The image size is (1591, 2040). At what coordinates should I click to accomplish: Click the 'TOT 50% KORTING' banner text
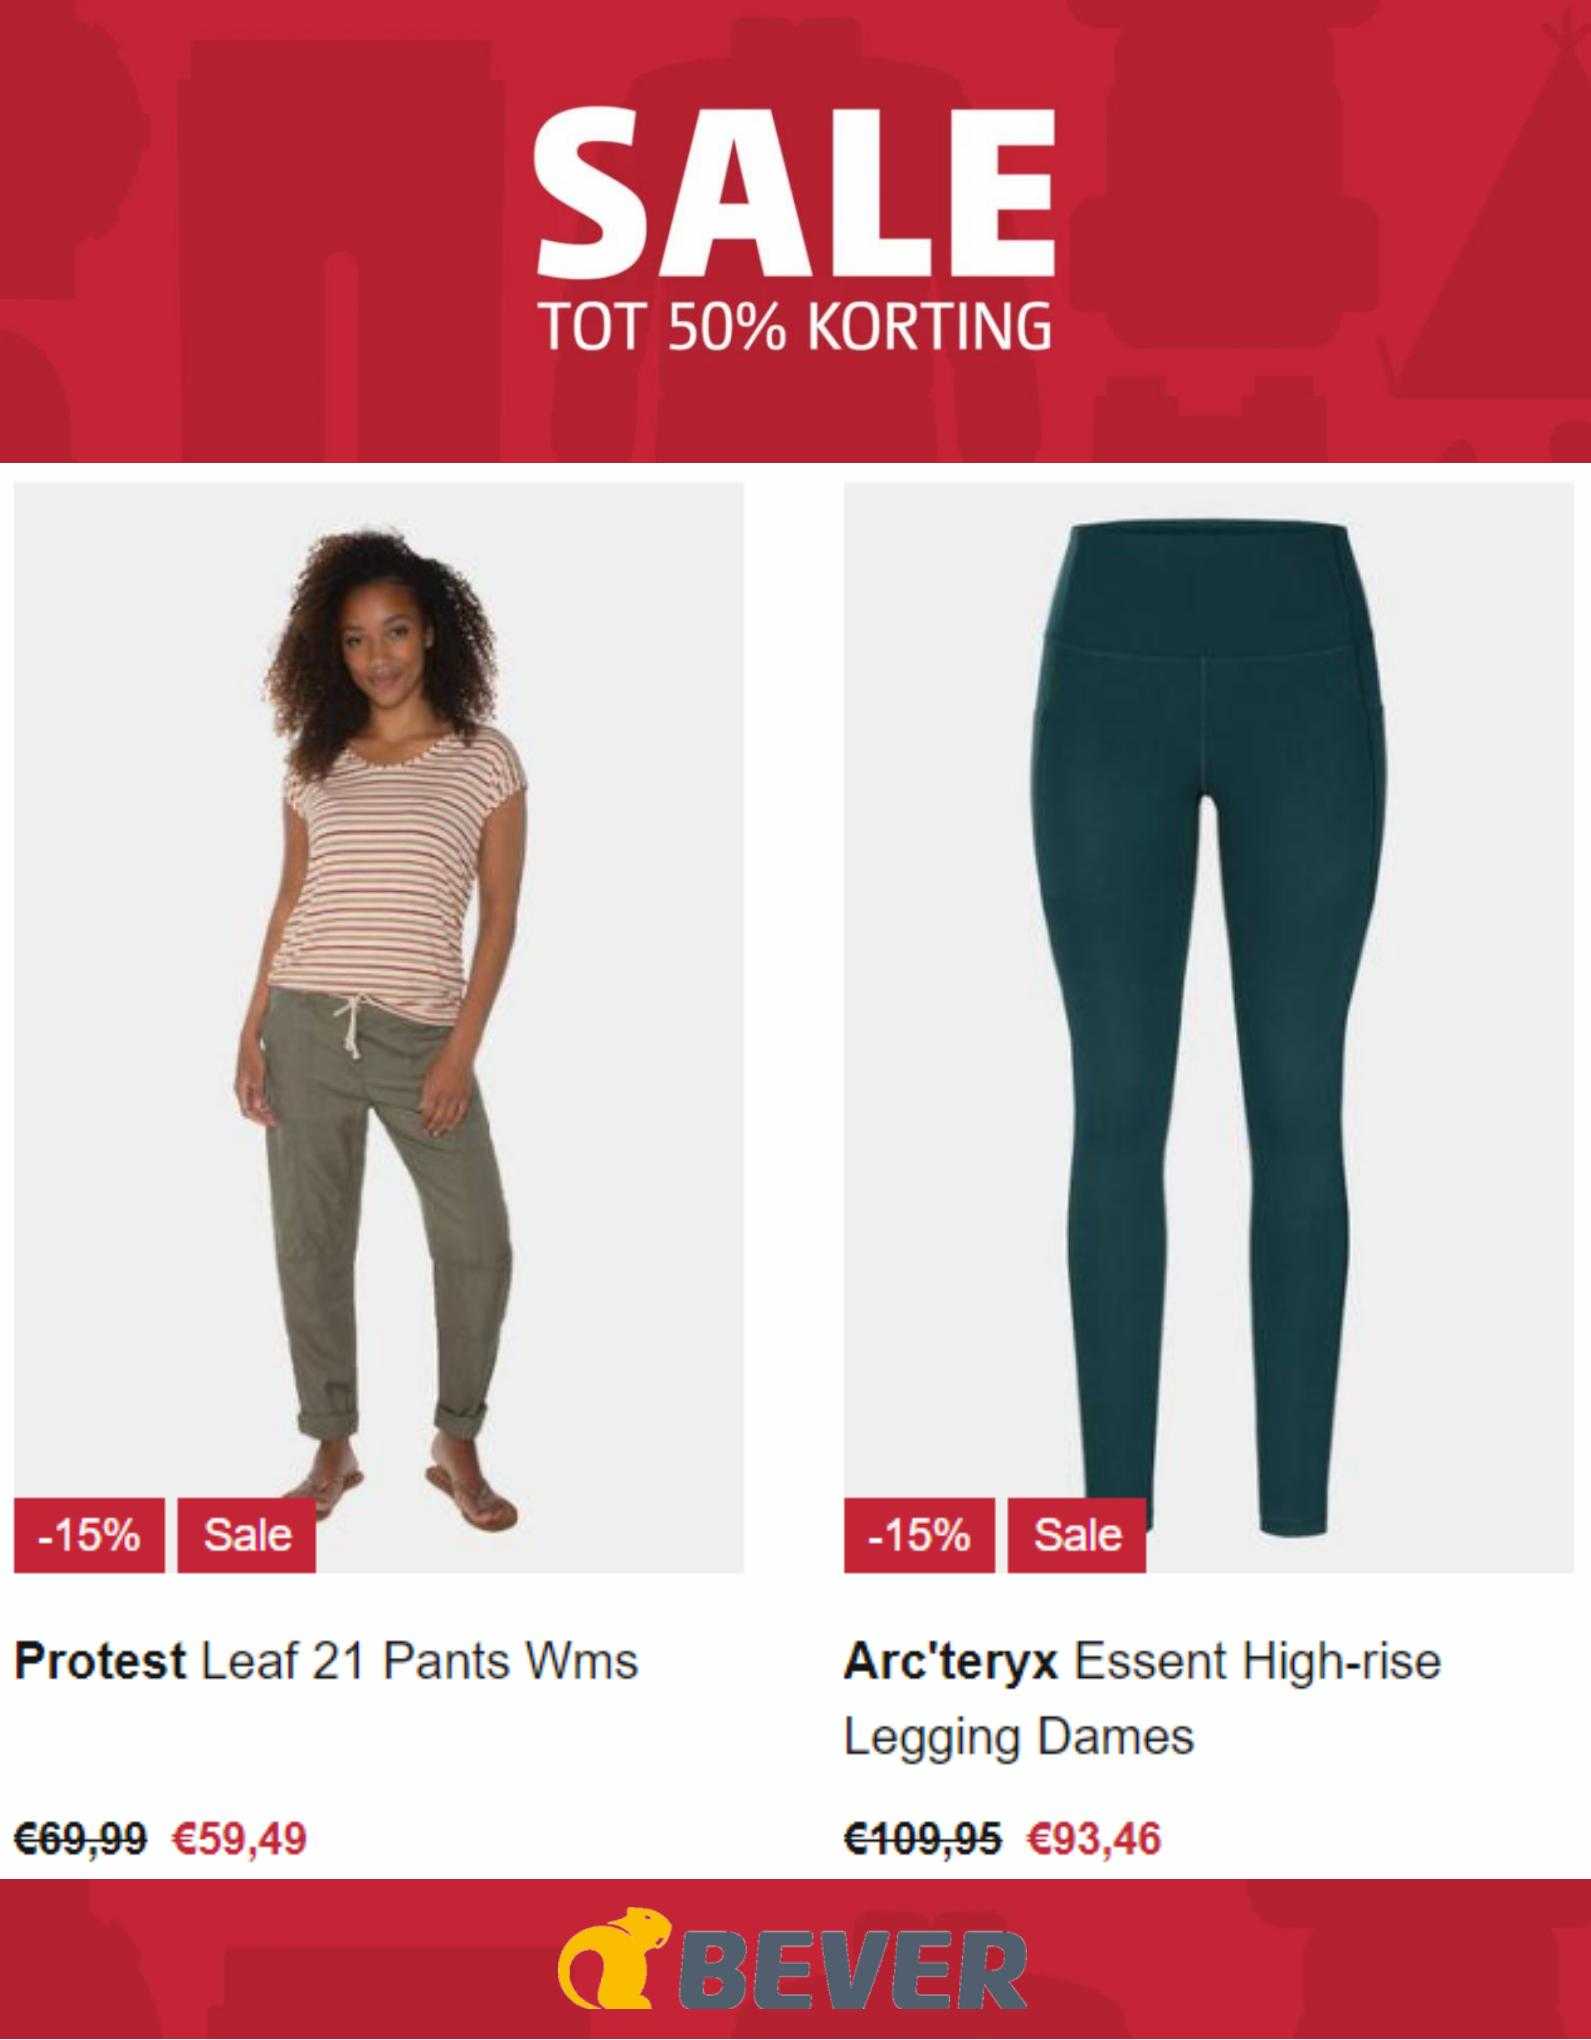[795, 326]
